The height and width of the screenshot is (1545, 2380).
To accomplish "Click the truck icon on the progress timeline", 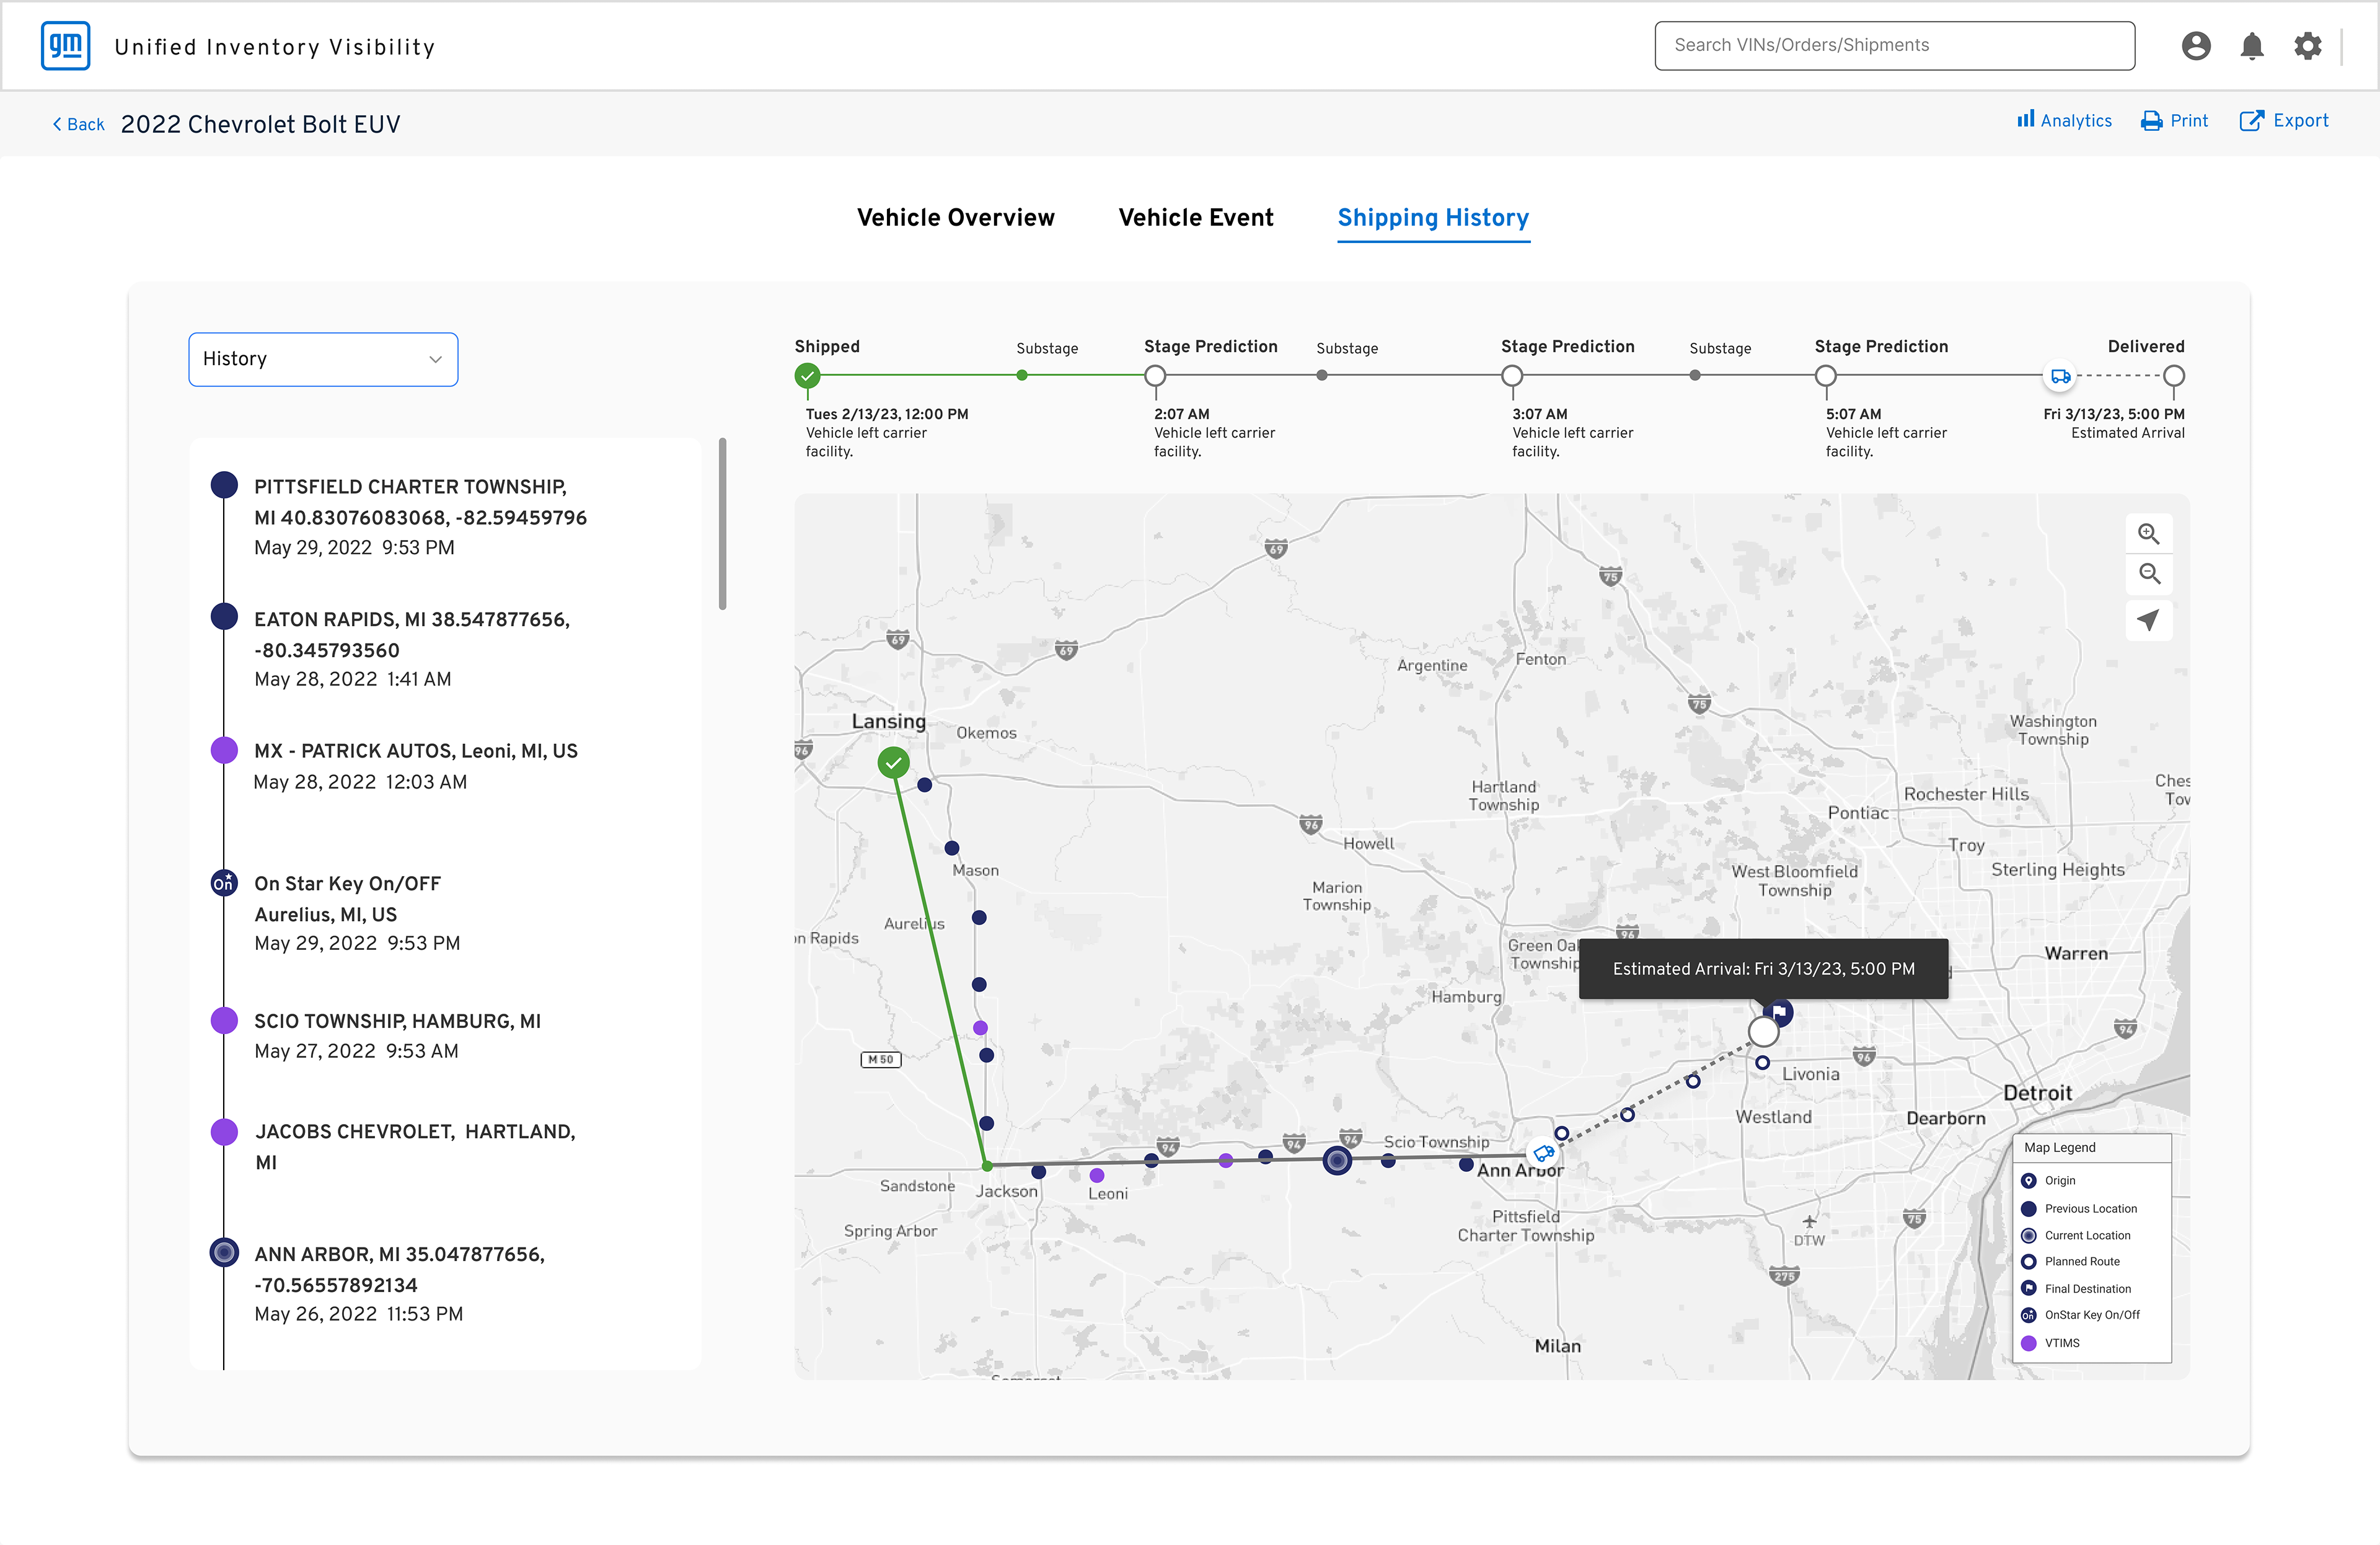I will point(2060,376).
